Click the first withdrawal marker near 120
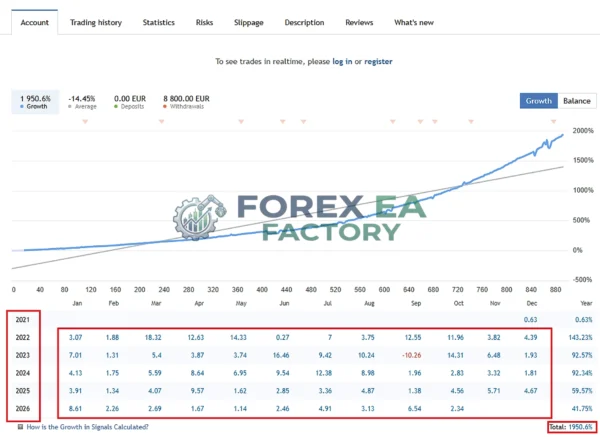This screenshot has width=600, height=437. click(x=85, y=122)
